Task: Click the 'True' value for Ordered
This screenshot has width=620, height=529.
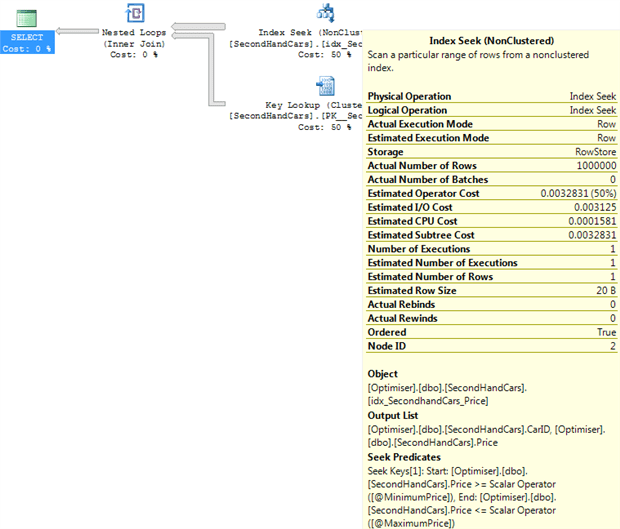Action: (607, 332)
